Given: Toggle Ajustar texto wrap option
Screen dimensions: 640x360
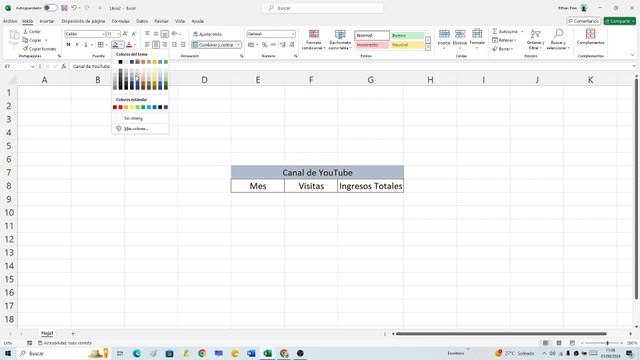Looking at the screenshot, I should pyautogui.click(x=207, y=34).
